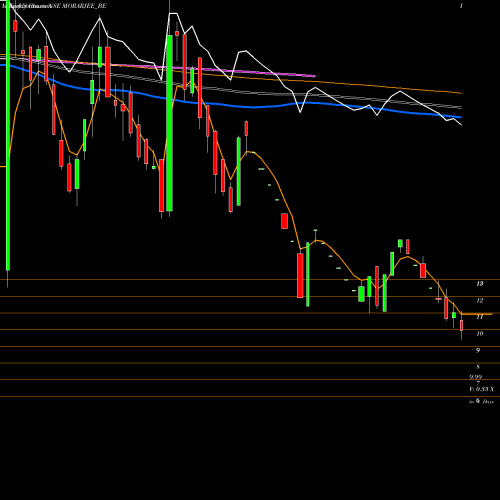
Task: Click the final red candlestick at the chart's right end
Action: pos(462,326)
